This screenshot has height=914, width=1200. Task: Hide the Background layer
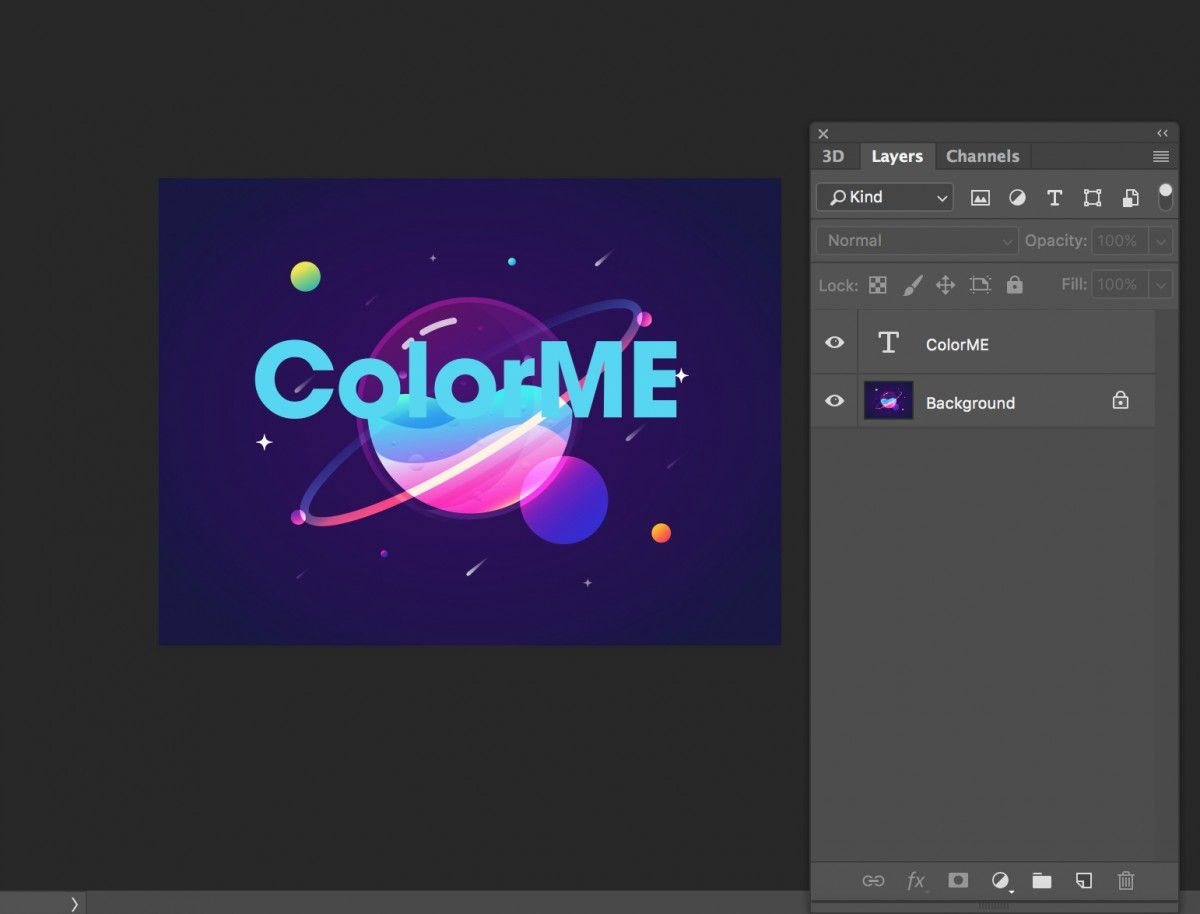tap(834, 401)
